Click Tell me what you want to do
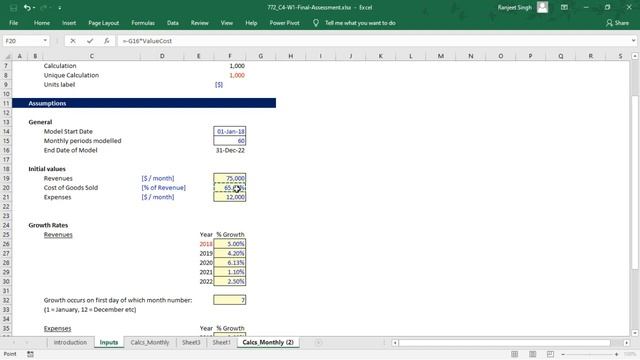The image size is (640, 360). (x=360, y=23)
